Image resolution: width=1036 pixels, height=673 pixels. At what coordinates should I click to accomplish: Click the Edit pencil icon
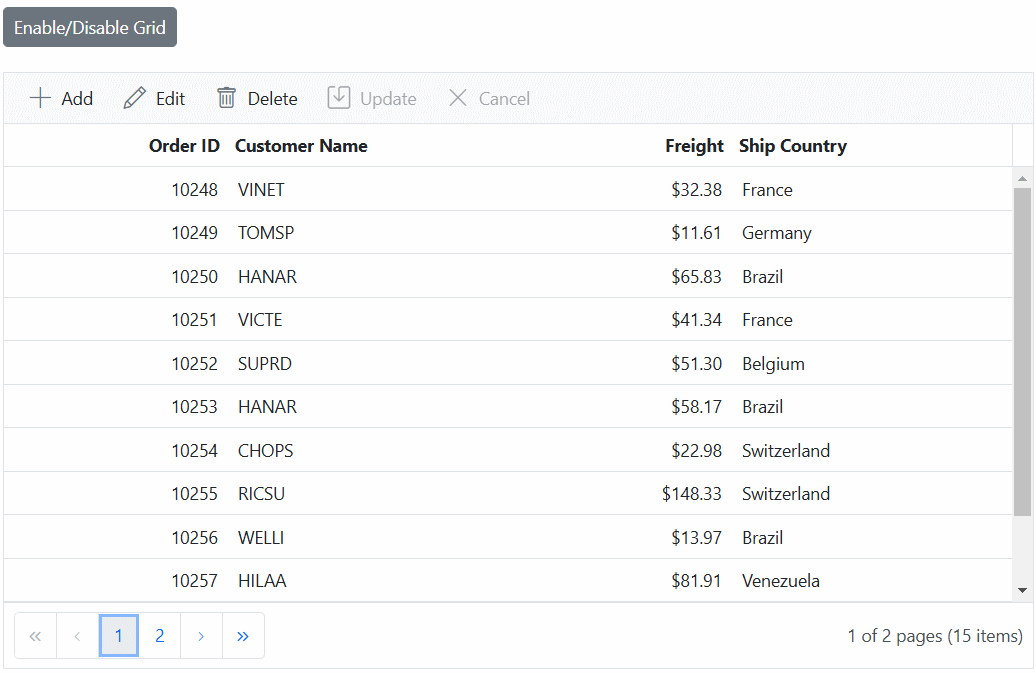[x=134, y=98]
